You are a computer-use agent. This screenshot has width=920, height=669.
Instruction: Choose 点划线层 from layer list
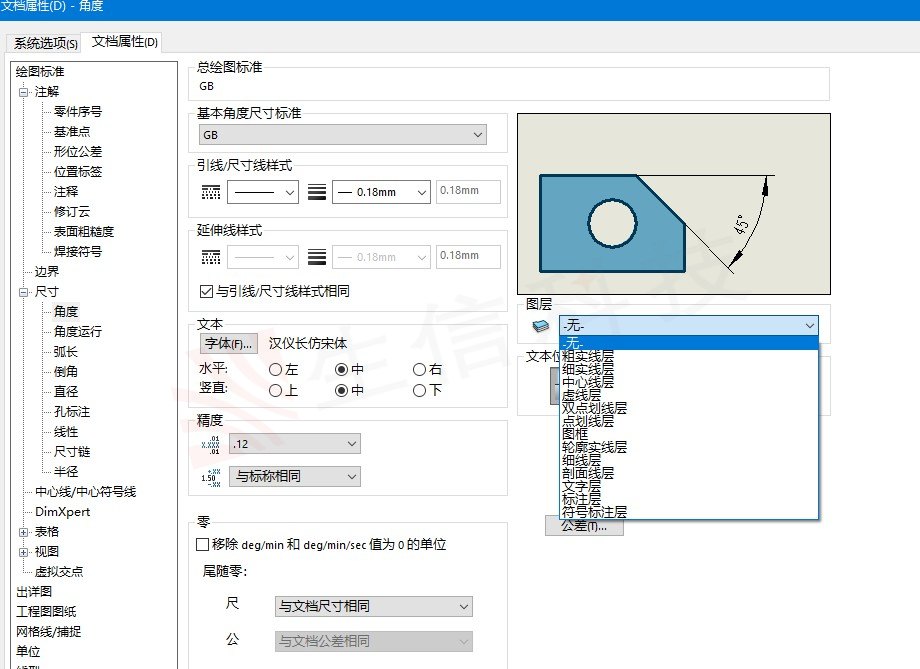pos(689,421)
